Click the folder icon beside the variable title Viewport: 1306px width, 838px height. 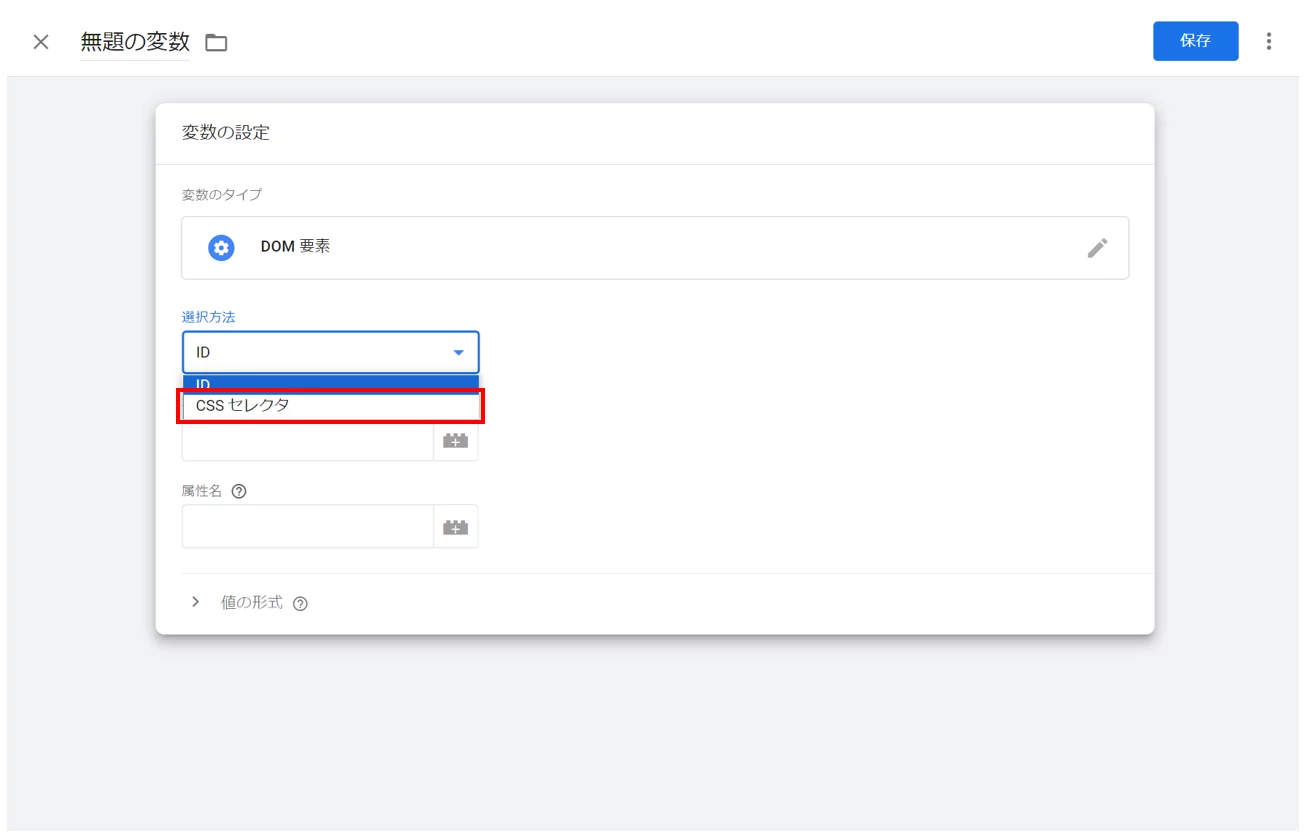[x=216, y=42]
